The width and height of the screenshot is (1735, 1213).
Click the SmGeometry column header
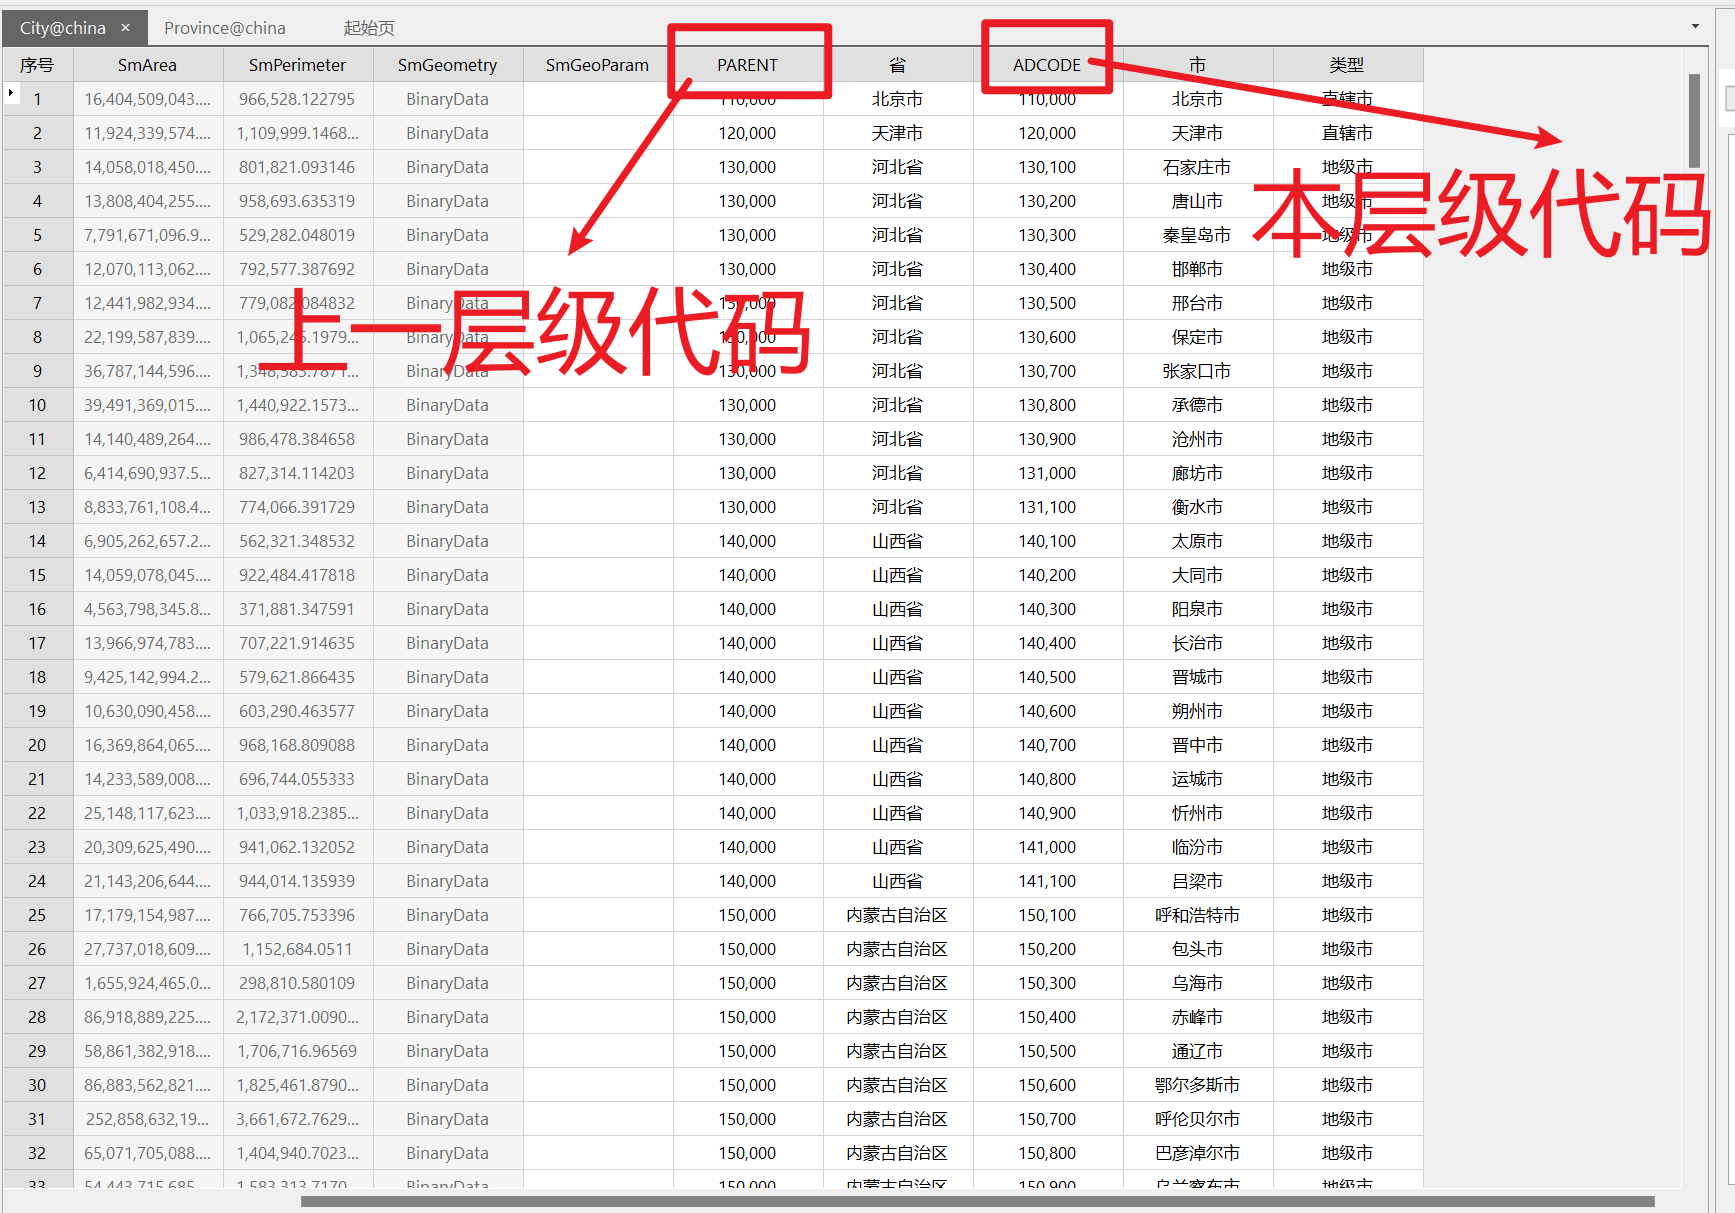coord(447,64)
